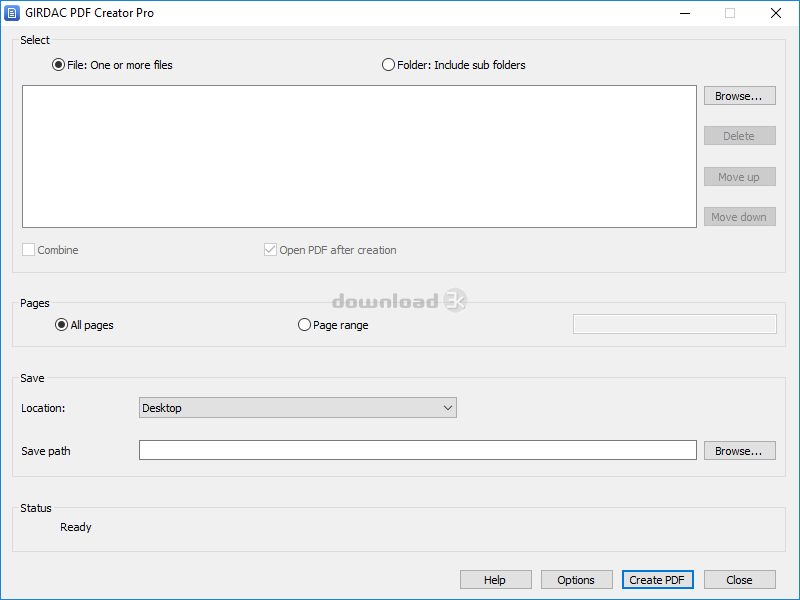Click the Move down button

740,217
